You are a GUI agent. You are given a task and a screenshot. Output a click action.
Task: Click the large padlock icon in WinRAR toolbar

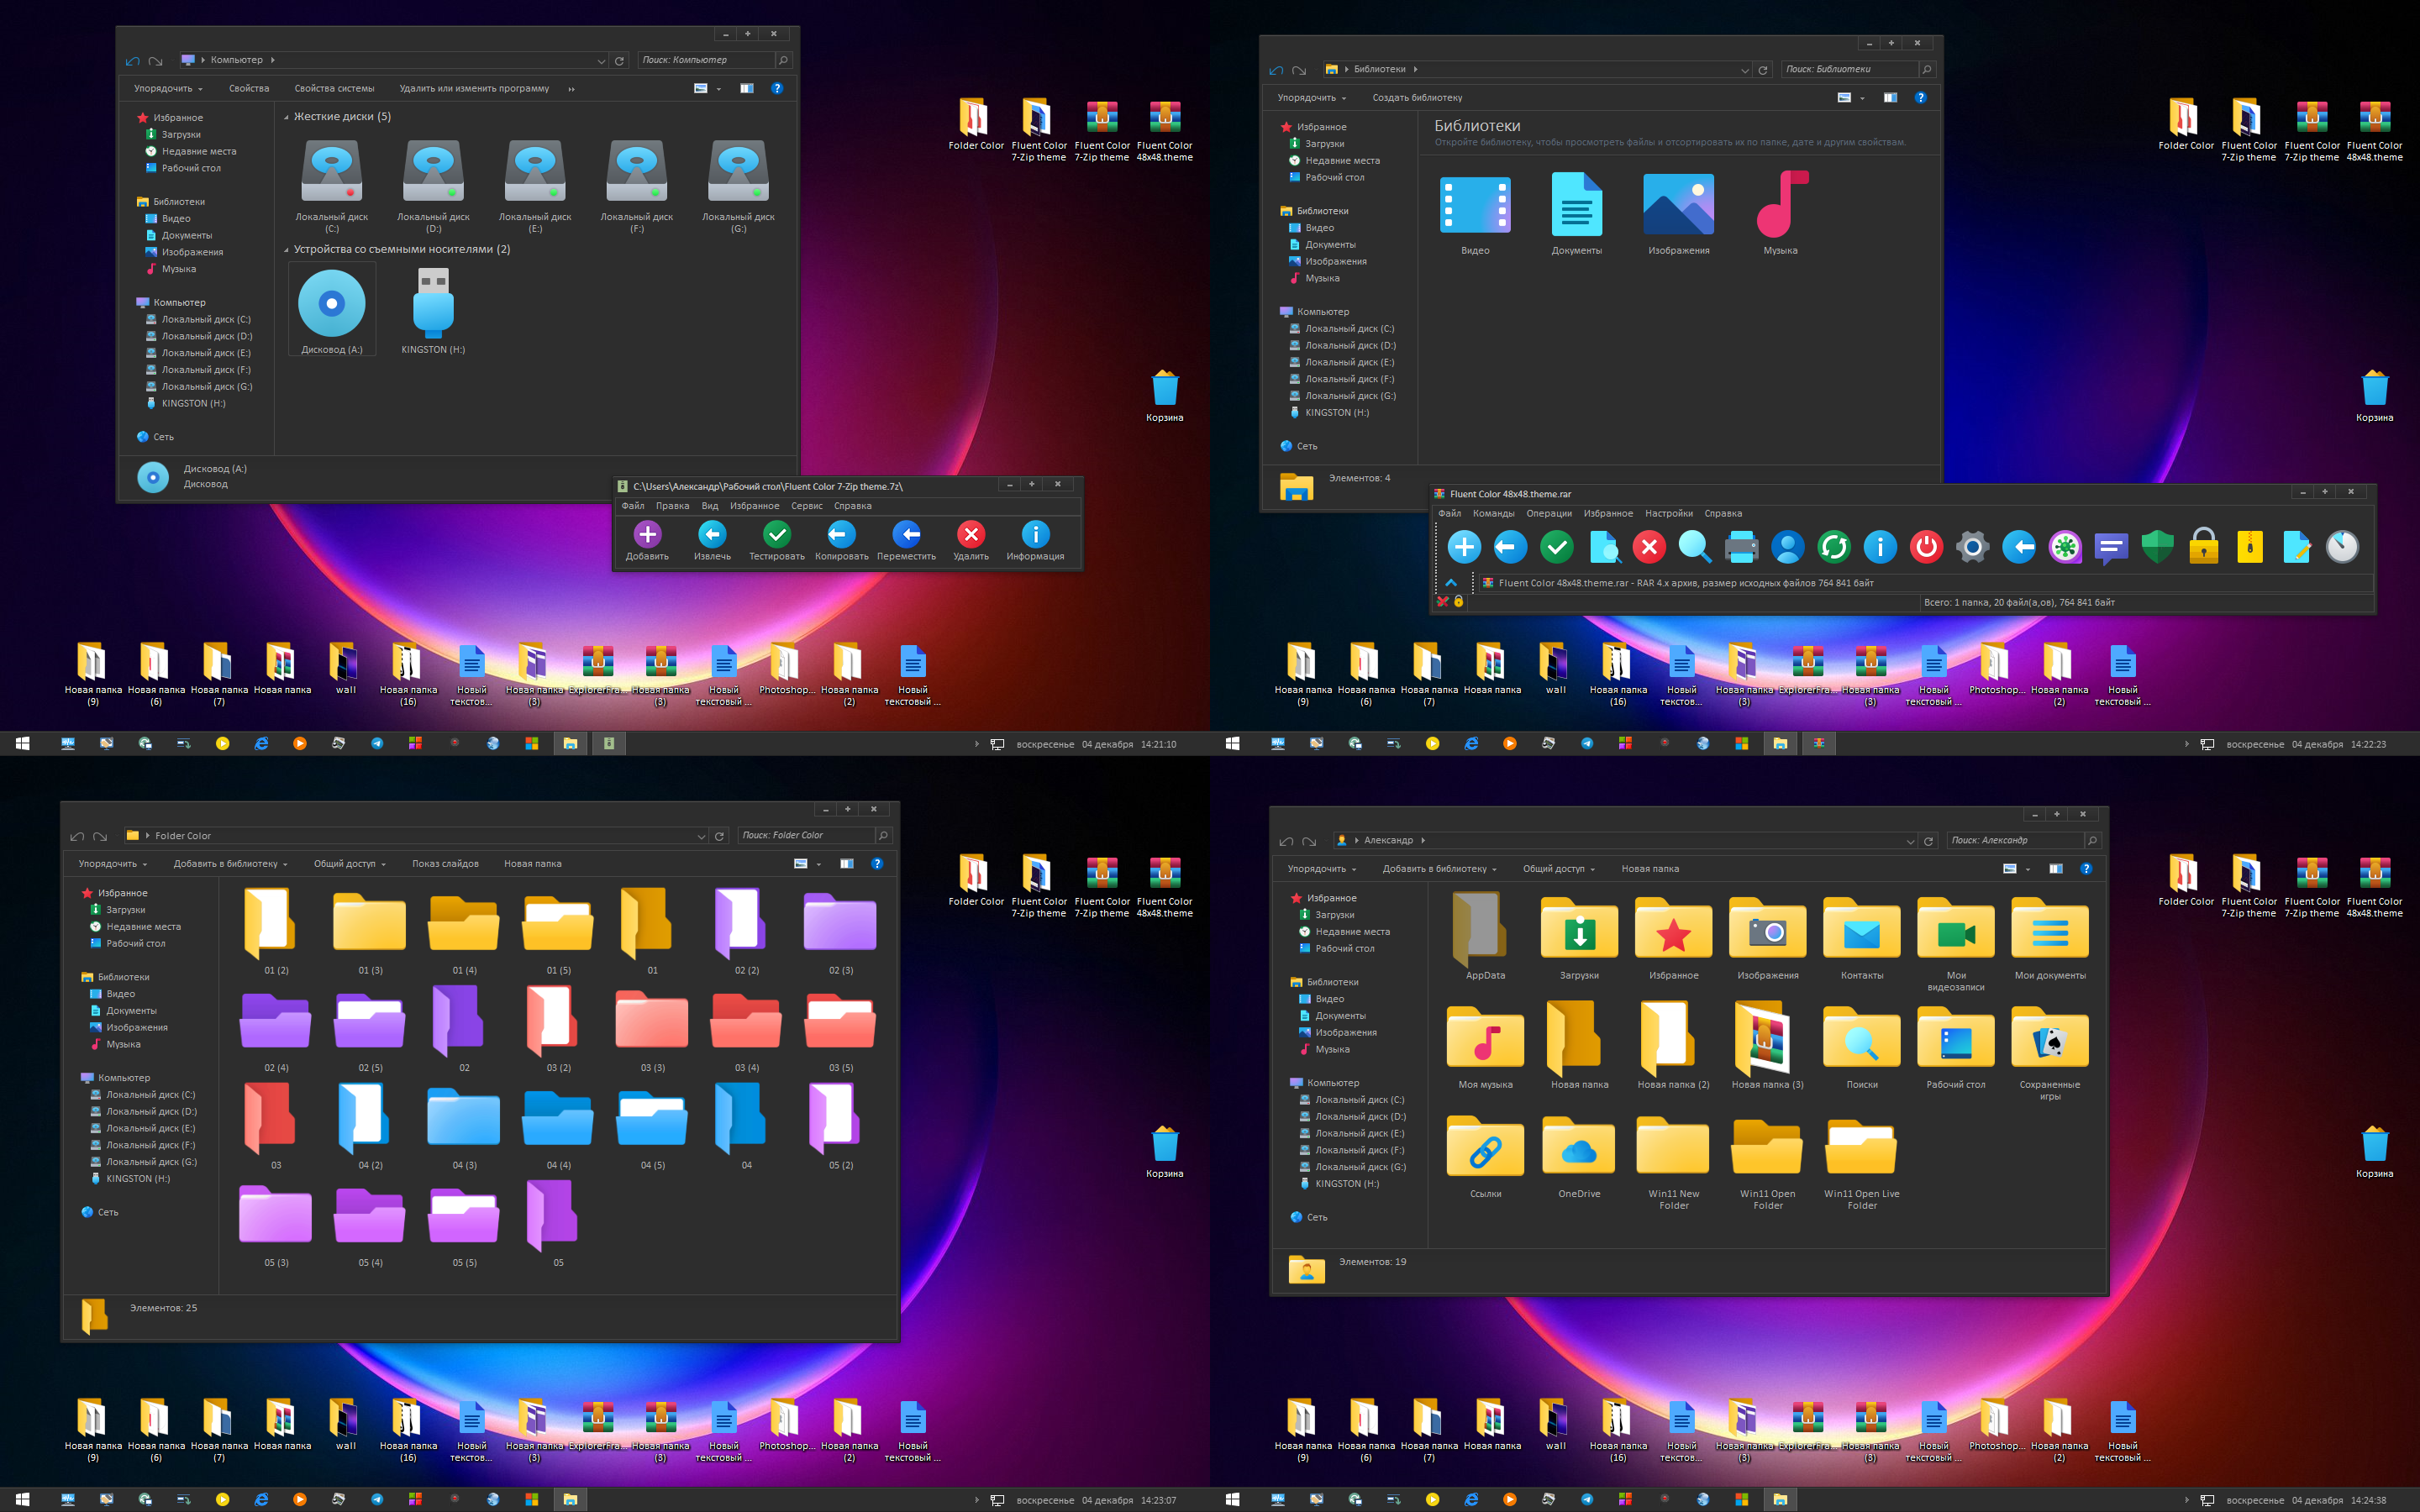tap(2204, 546)
